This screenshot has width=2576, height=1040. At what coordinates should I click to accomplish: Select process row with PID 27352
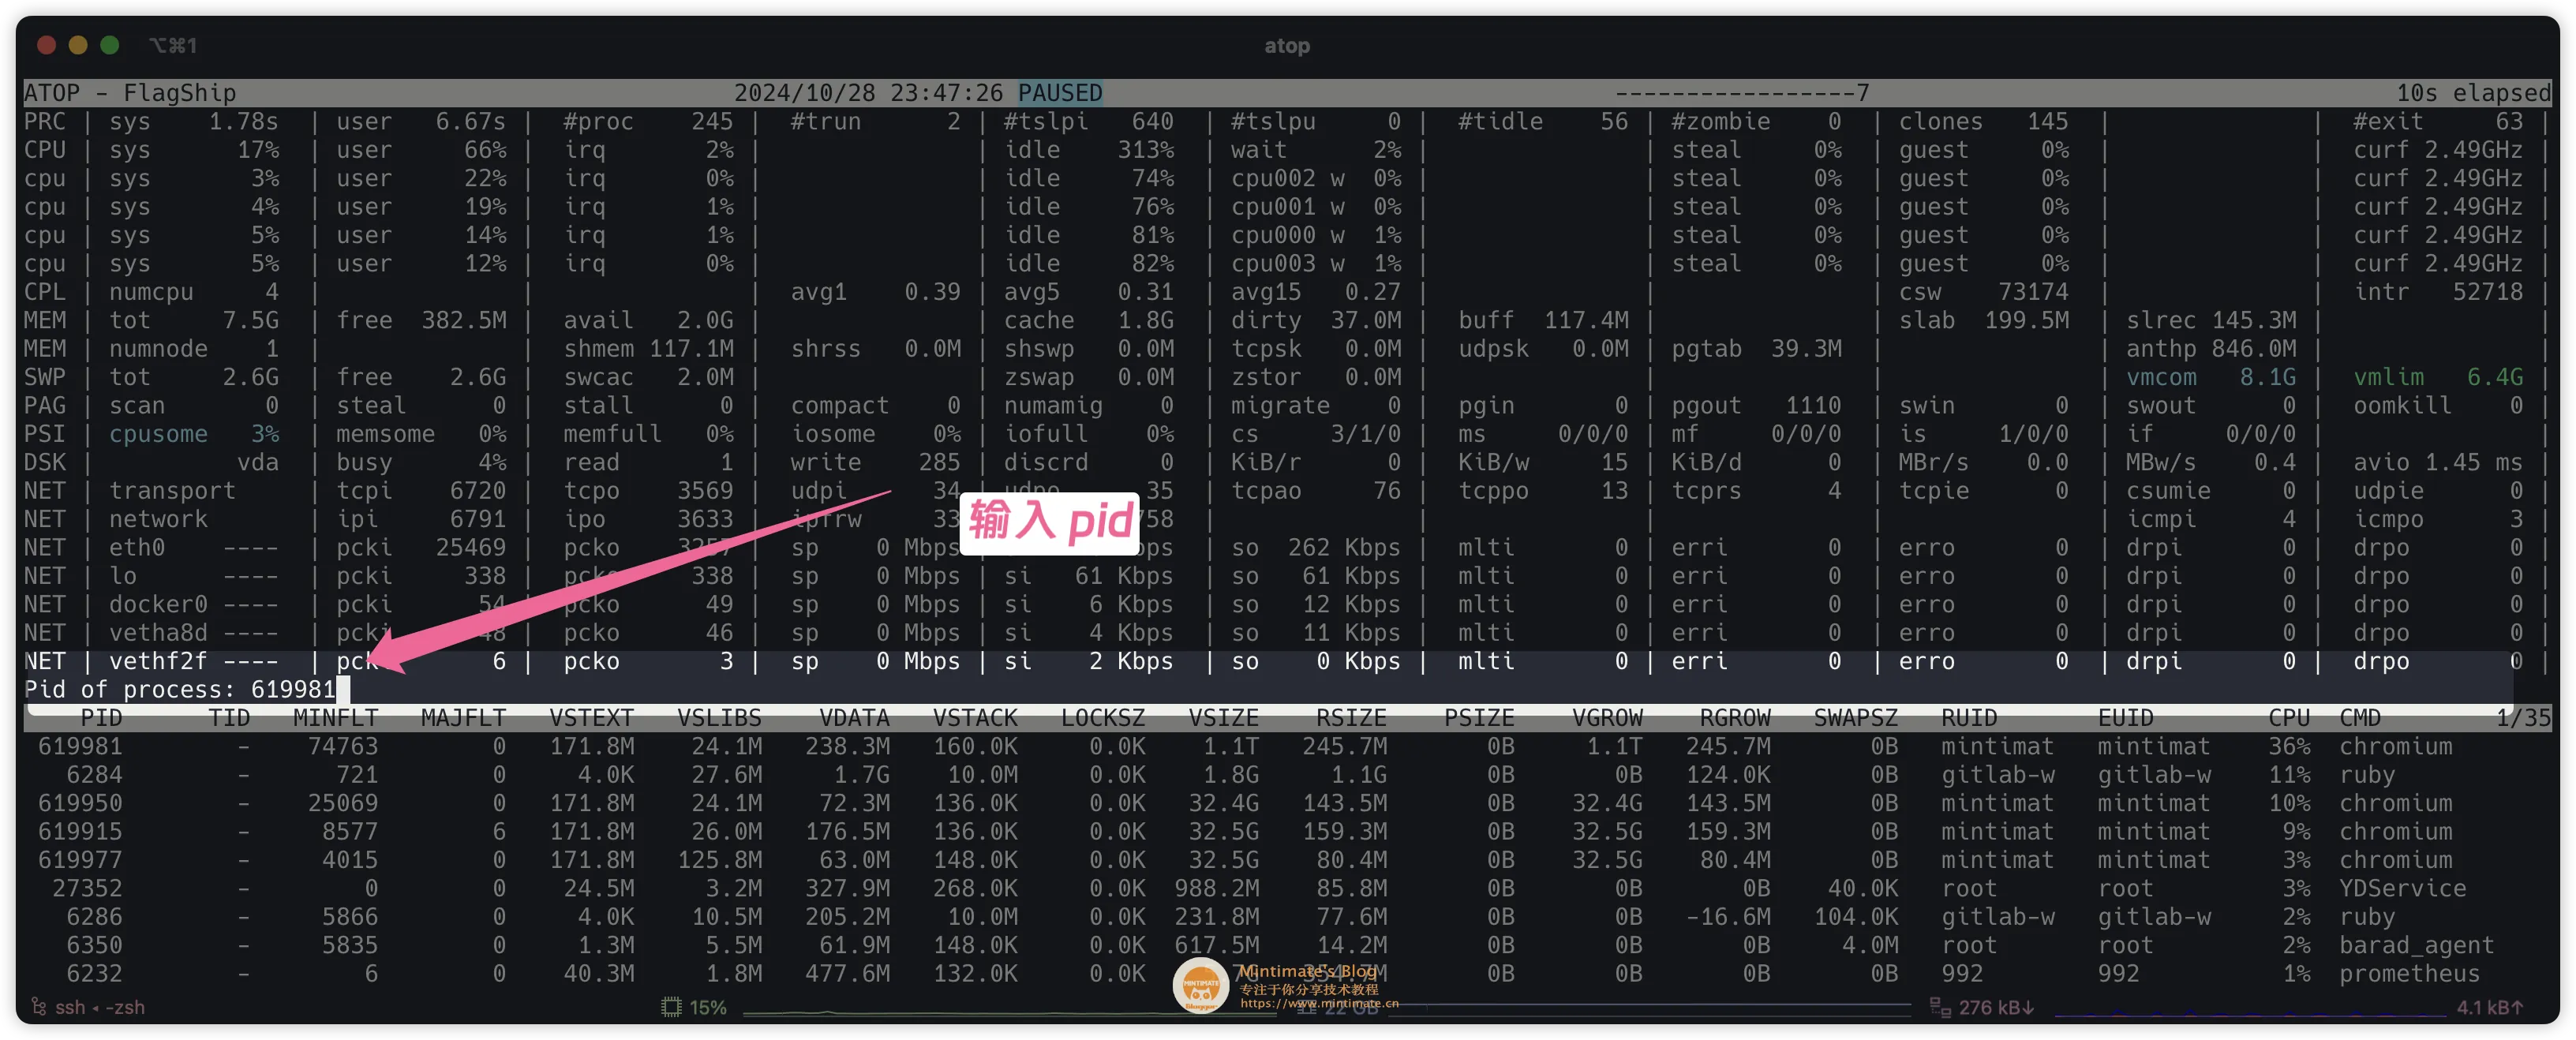1287,889
